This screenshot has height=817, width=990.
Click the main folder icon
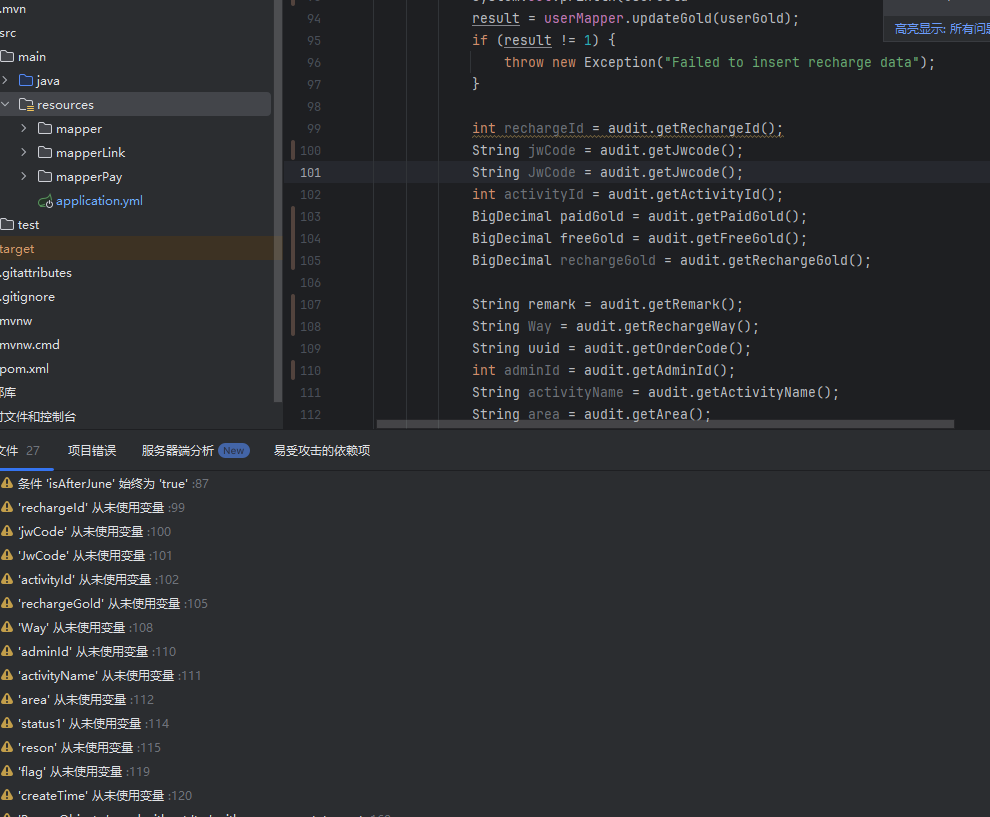[8, 56]
